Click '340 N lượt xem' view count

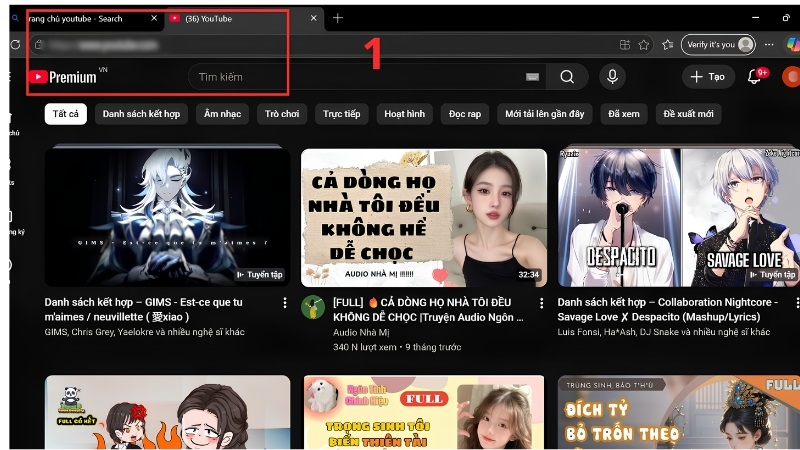pos(365,347)
